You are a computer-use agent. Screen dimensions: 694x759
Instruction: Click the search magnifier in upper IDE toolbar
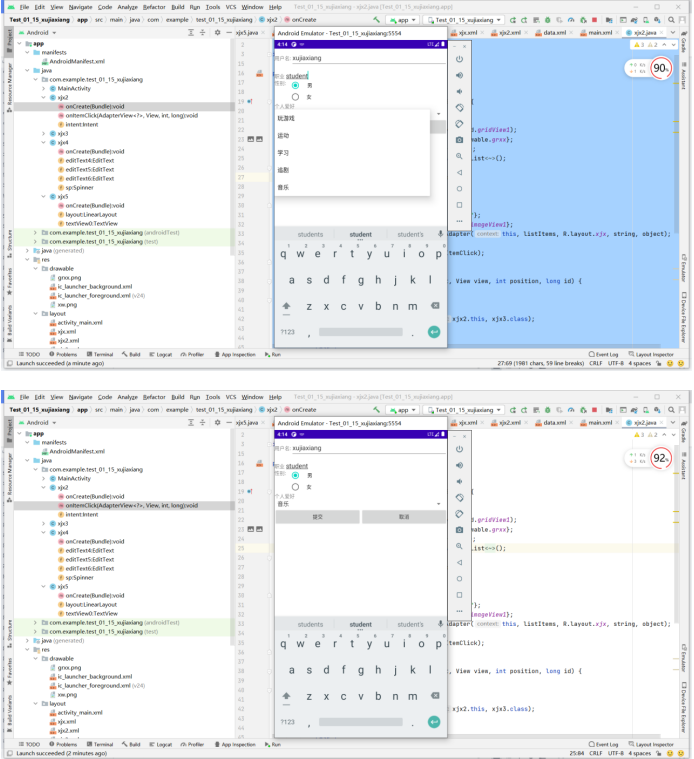coord(671,20)
